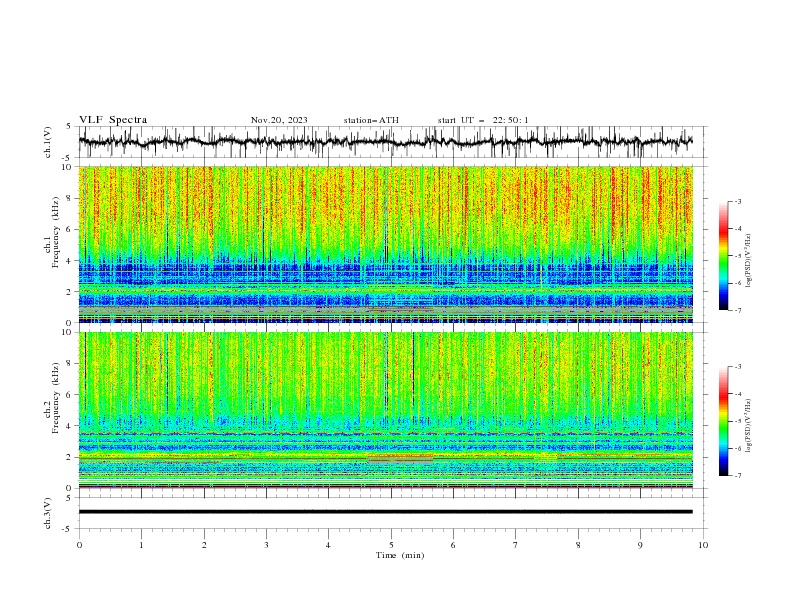792x612 pixels.
Task: Click tick label "1" on the Time axis
Action: coord(141,545)
